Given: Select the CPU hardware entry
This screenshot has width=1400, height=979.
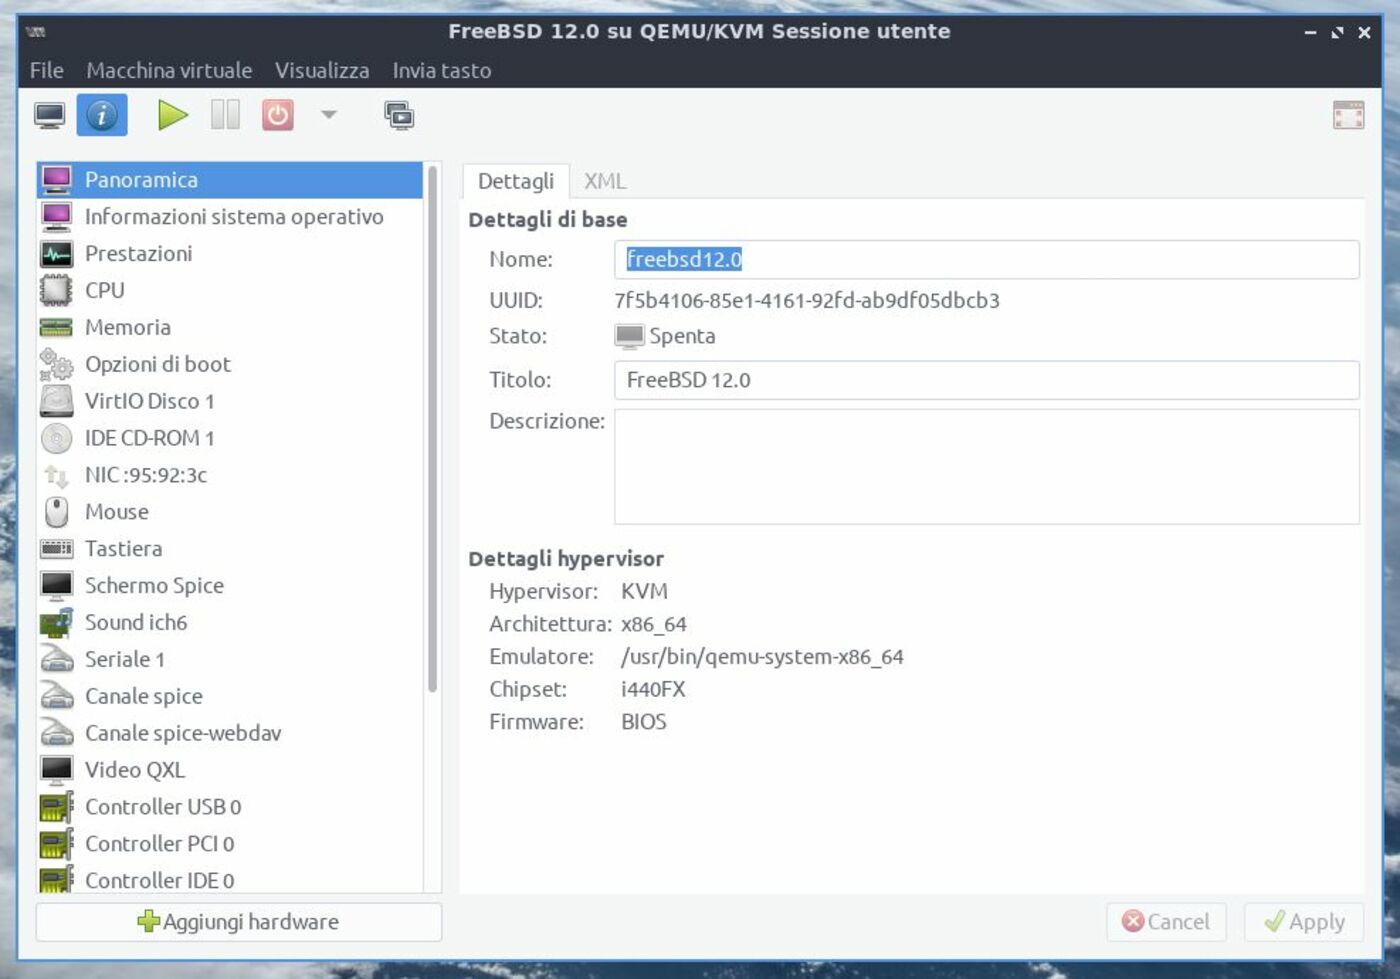Looking at the screenshot, I should tap(104, 290).
